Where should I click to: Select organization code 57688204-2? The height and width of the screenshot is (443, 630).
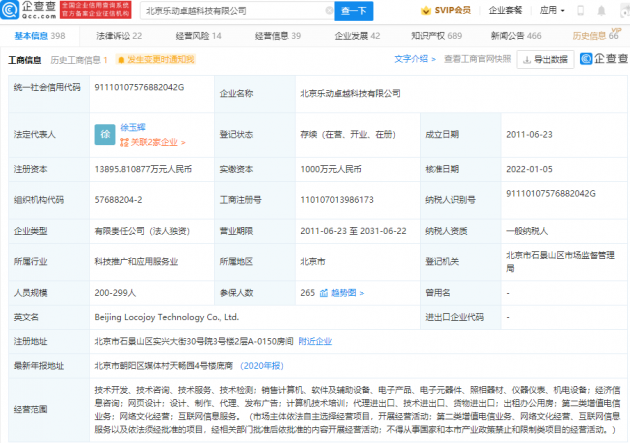point(118,200)
